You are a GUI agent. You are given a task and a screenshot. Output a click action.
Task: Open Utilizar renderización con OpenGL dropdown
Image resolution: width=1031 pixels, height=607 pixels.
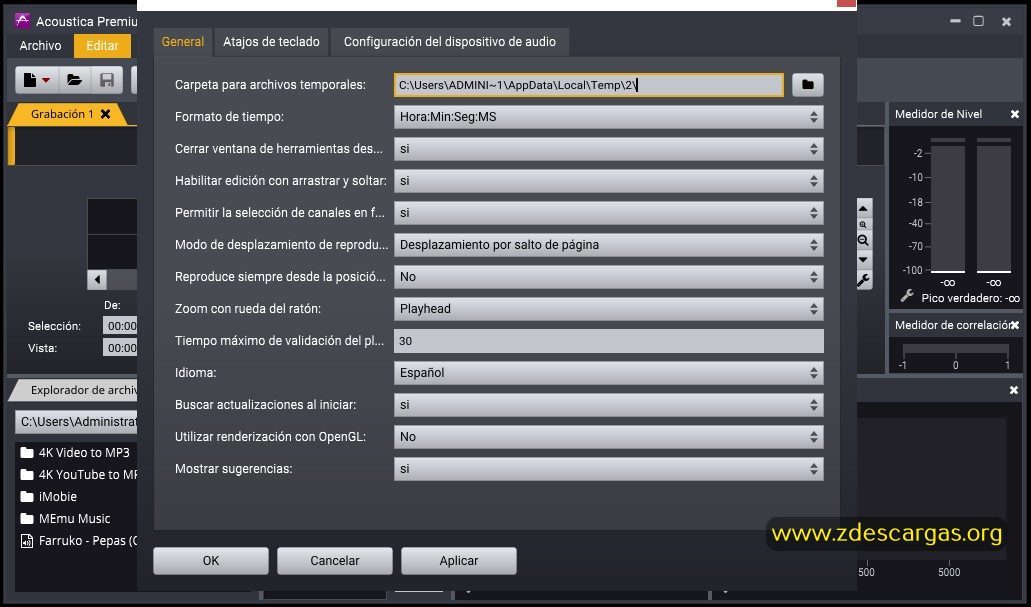(608, 437)
